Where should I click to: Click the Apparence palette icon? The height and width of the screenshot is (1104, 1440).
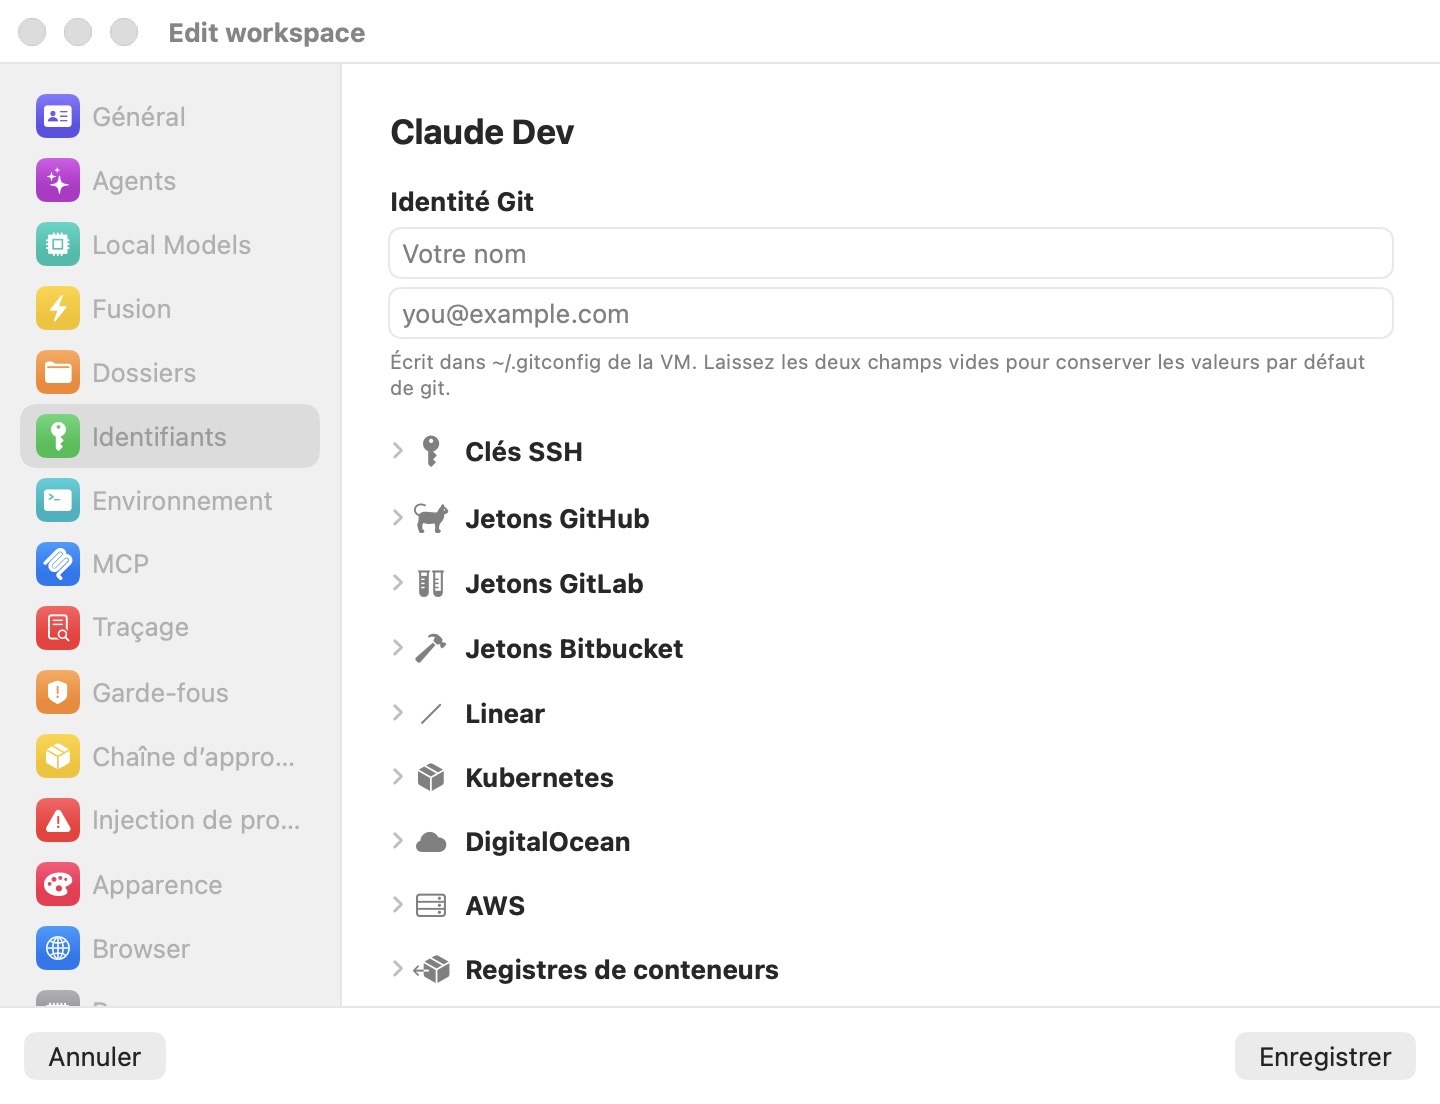point(58,884)
